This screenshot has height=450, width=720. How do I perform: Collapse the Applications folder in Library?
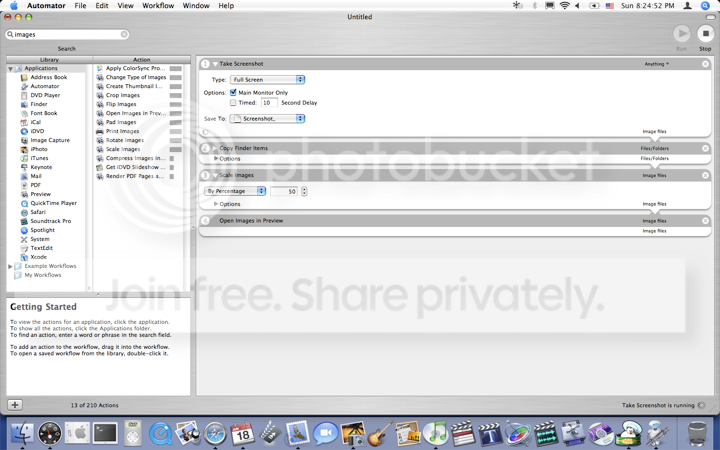click(10, 68)
